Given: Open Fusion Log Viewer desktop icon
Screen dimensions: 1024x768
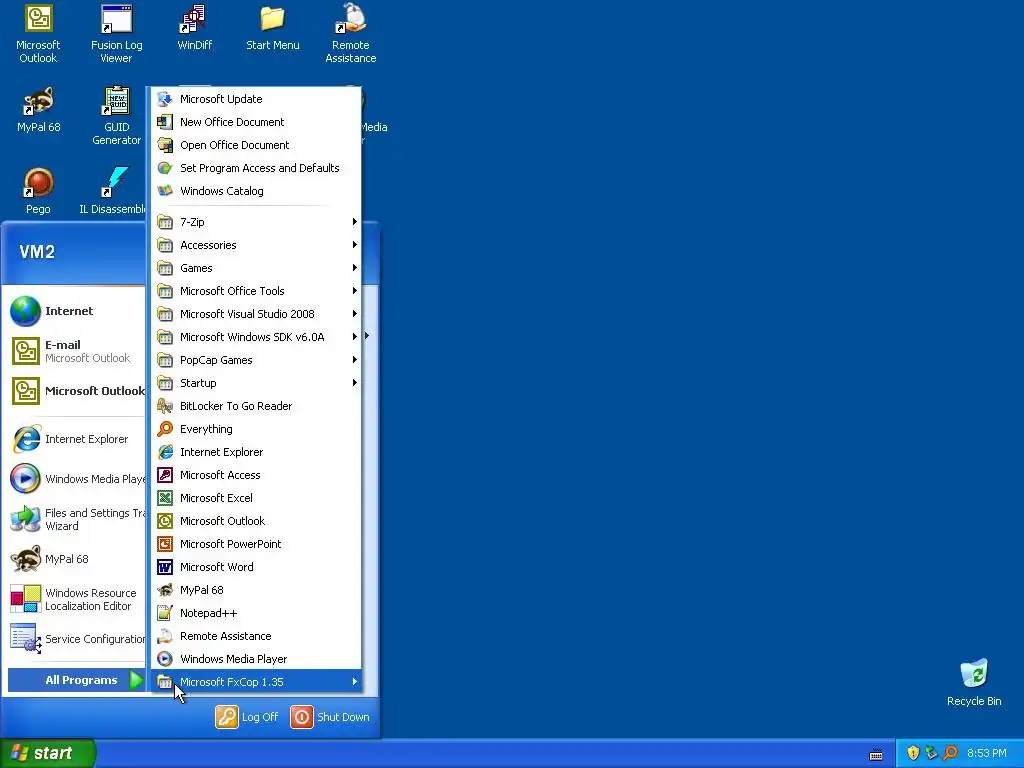Looking at the screenshot, I should (116, 34).
